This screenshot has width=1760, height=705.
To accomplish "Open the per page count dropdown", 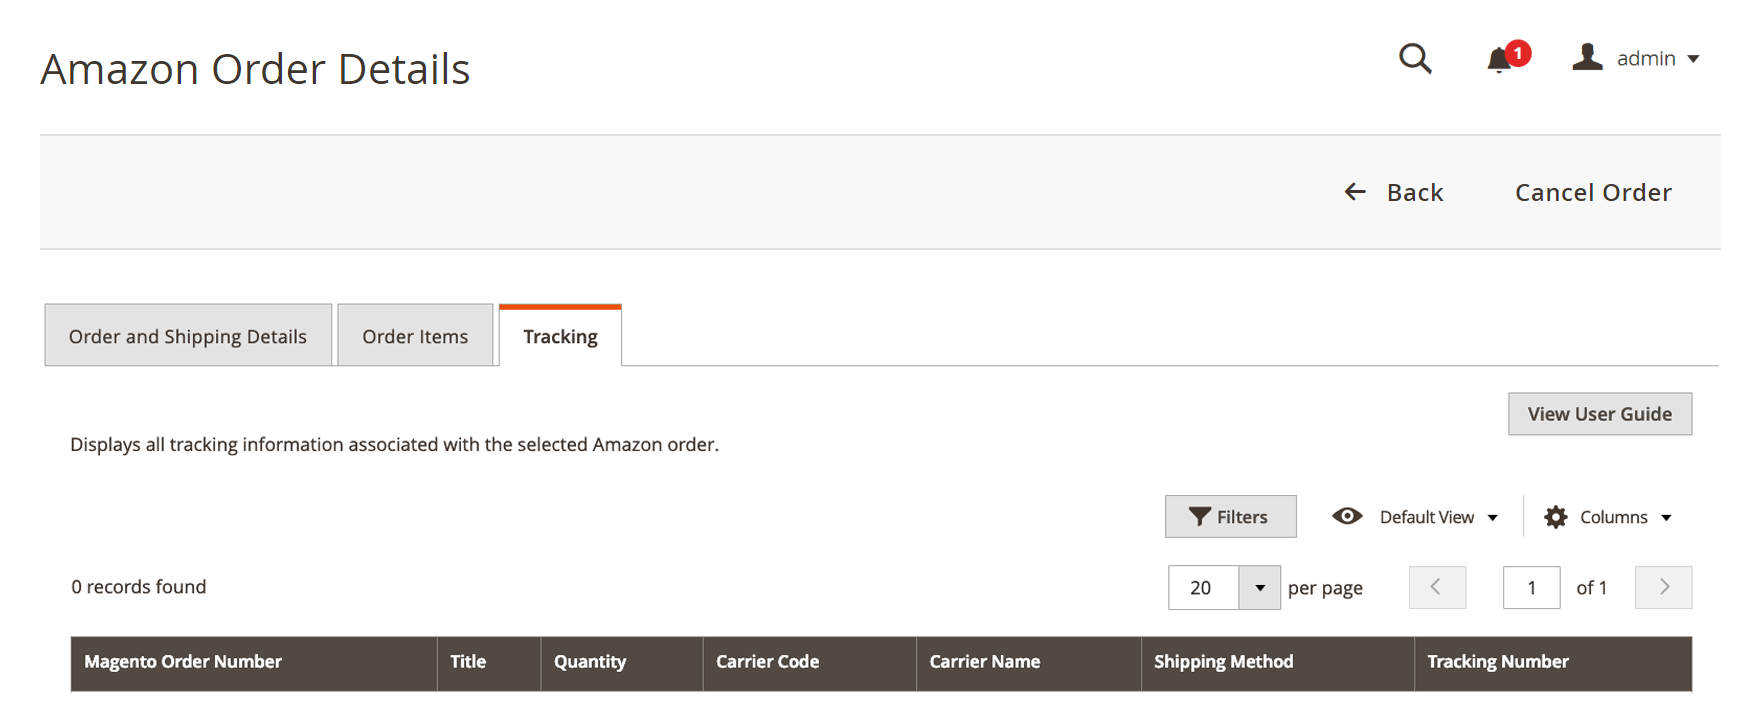I will (1259, 588).
